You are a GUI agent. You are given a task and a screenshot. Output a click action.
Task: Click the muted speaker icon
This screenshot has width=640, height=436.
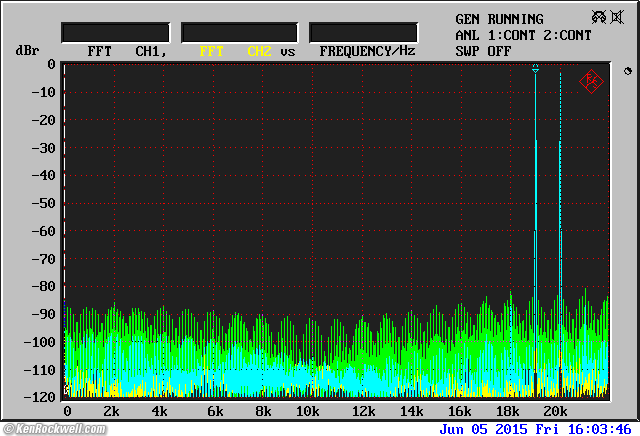pyautogui.click(x=617, y=17)
